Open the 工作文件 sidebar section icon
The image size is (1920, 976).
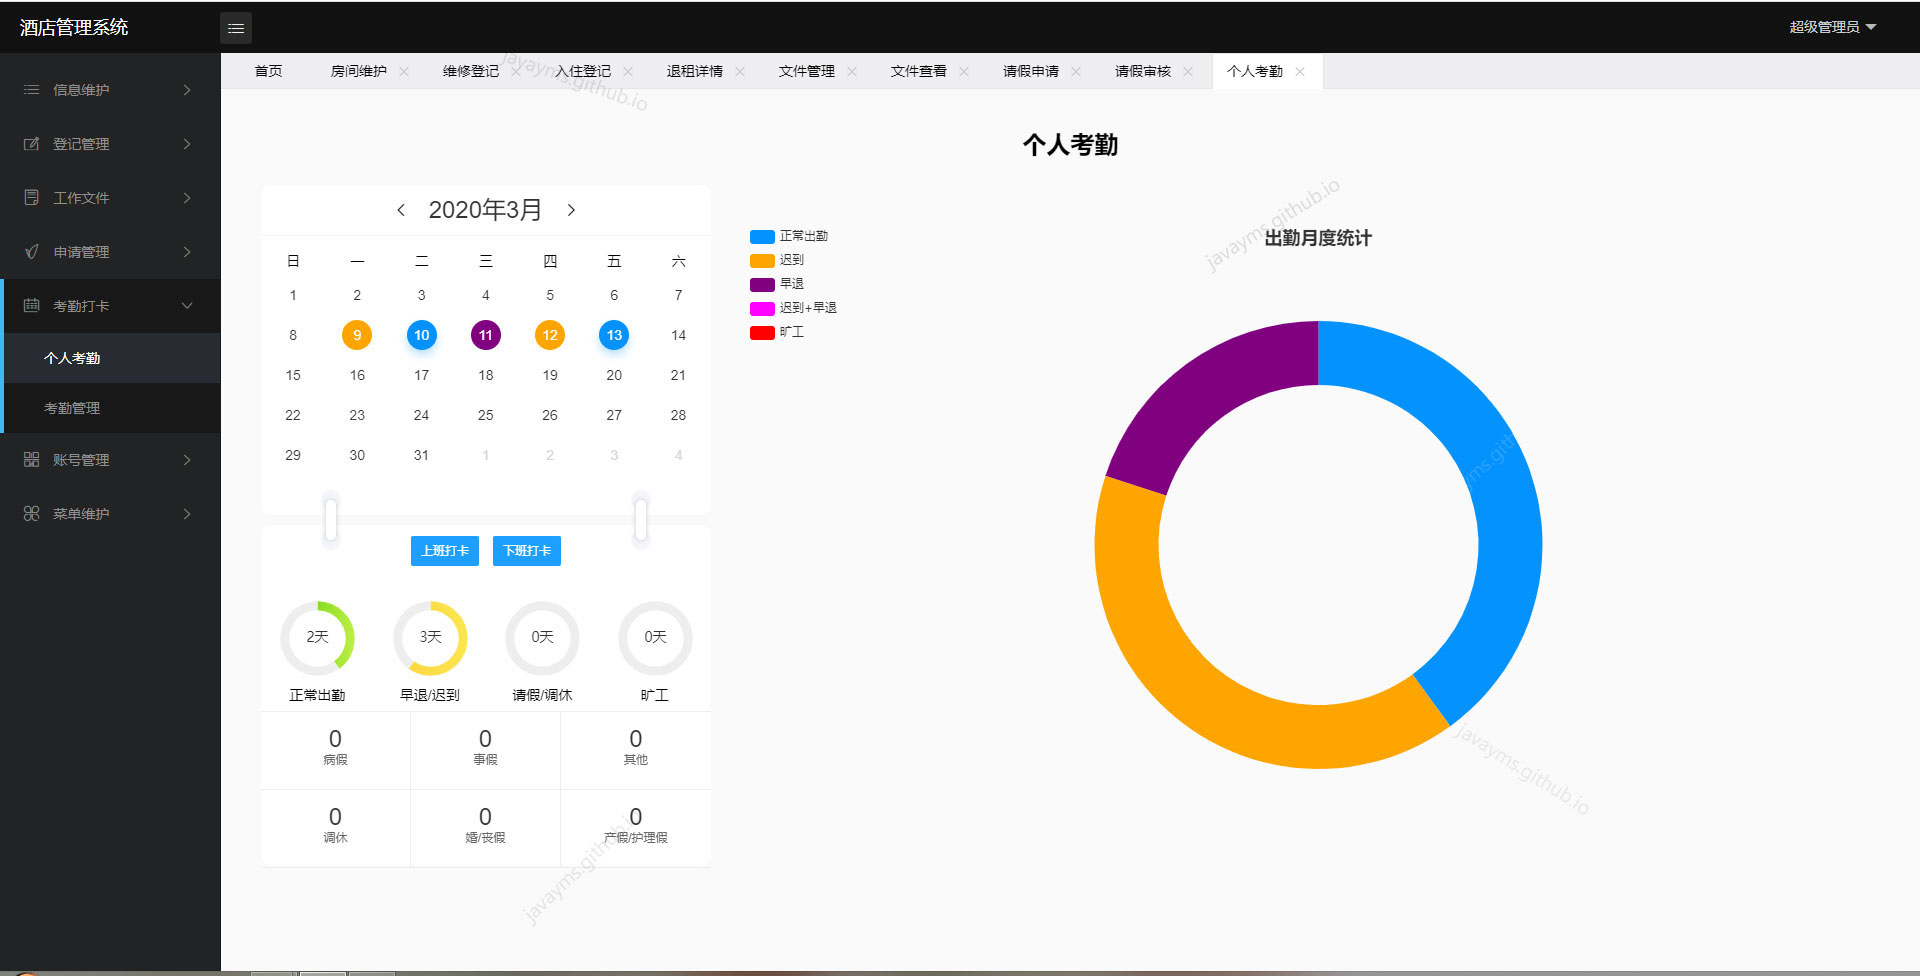pos(30,197)
